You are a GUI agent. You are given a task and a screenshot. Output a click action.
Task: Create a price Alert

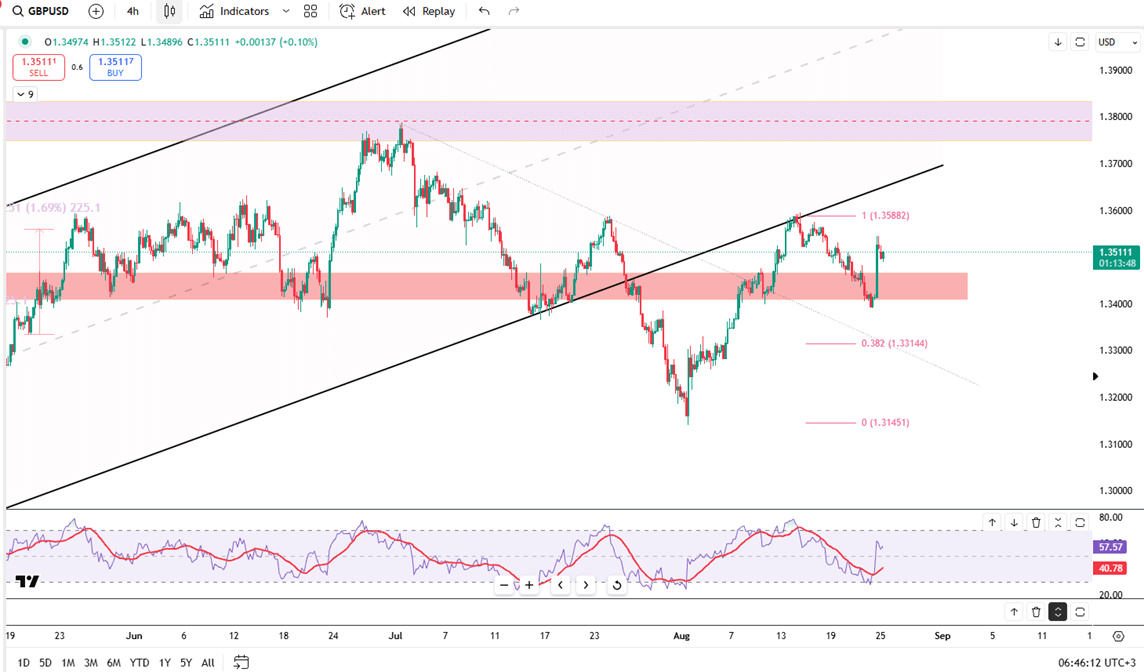(362, 11)
